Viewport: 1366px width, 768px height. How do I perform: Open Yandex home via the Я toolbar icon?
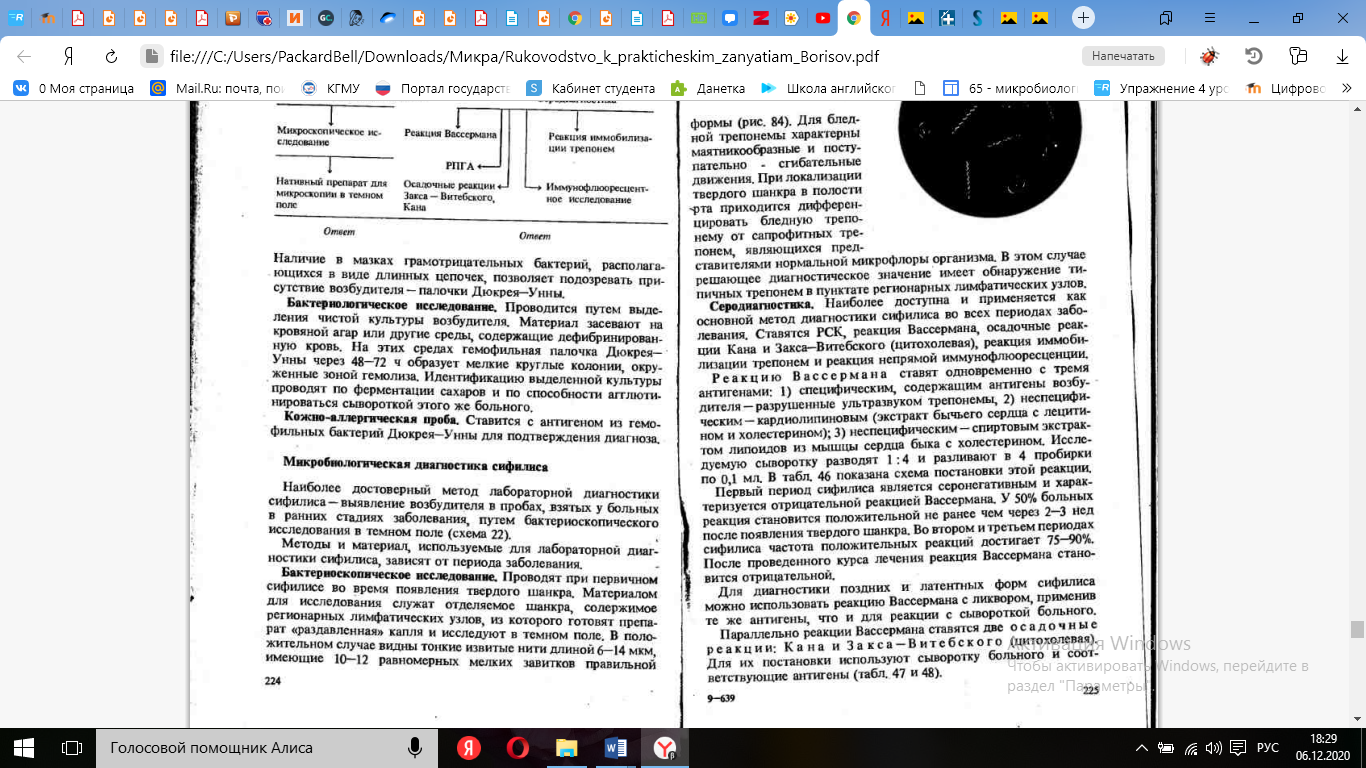pos(68,56)
